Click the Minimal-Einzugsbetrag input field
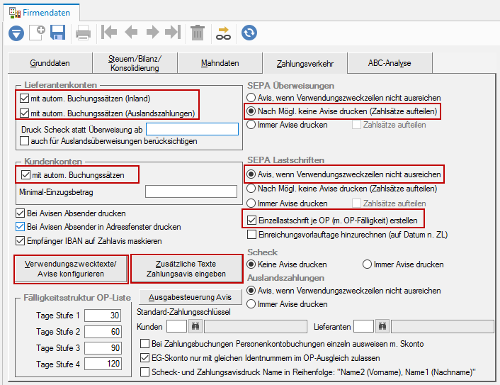500x385 pixels. (191, 192)
